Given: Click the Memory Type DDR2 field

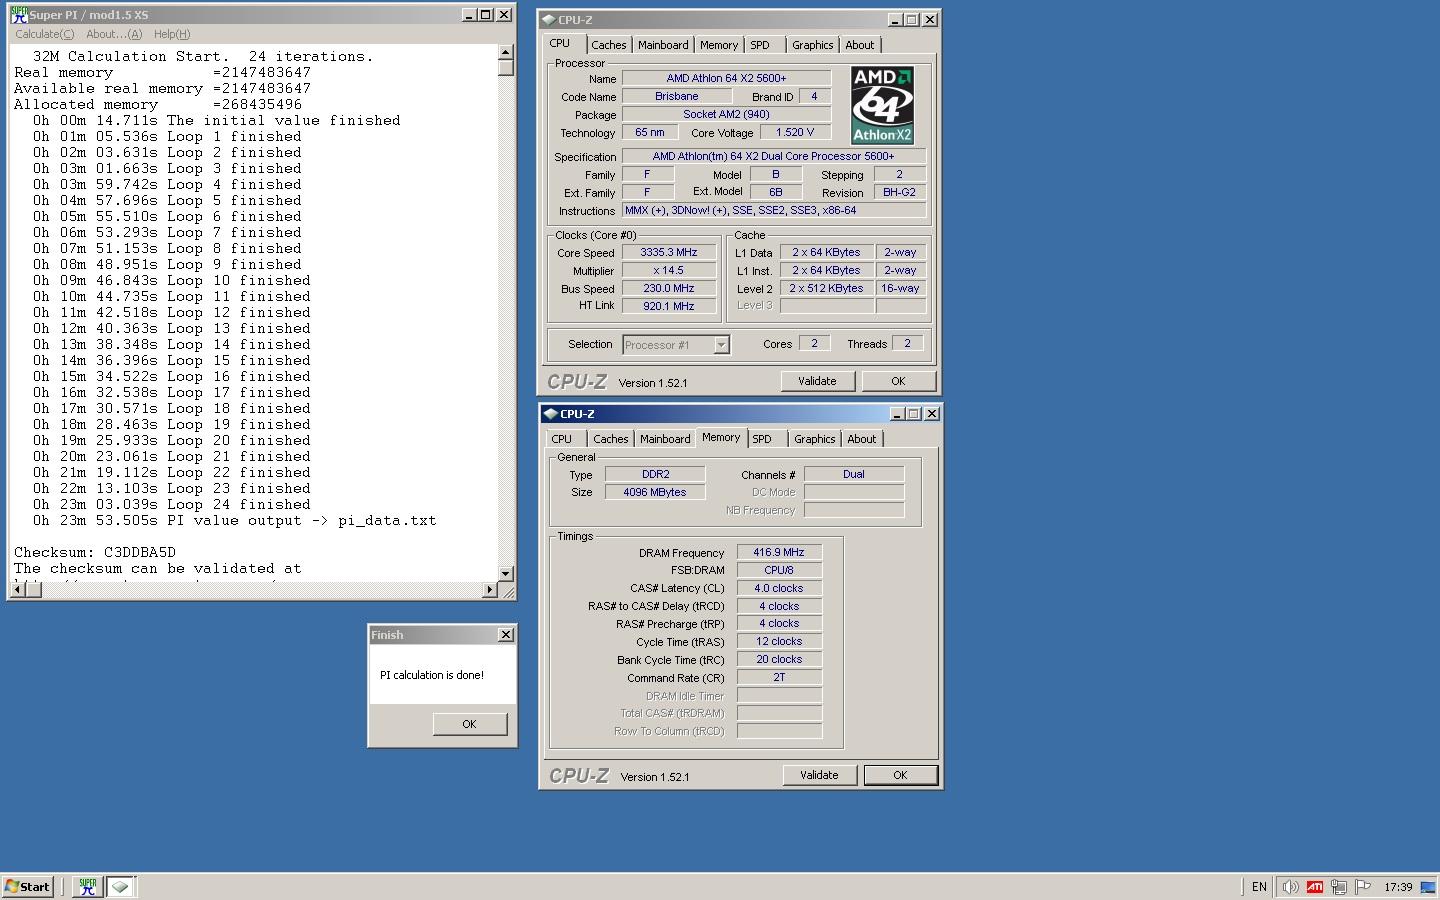Looking at the screenshot, I should click(655, 474).
